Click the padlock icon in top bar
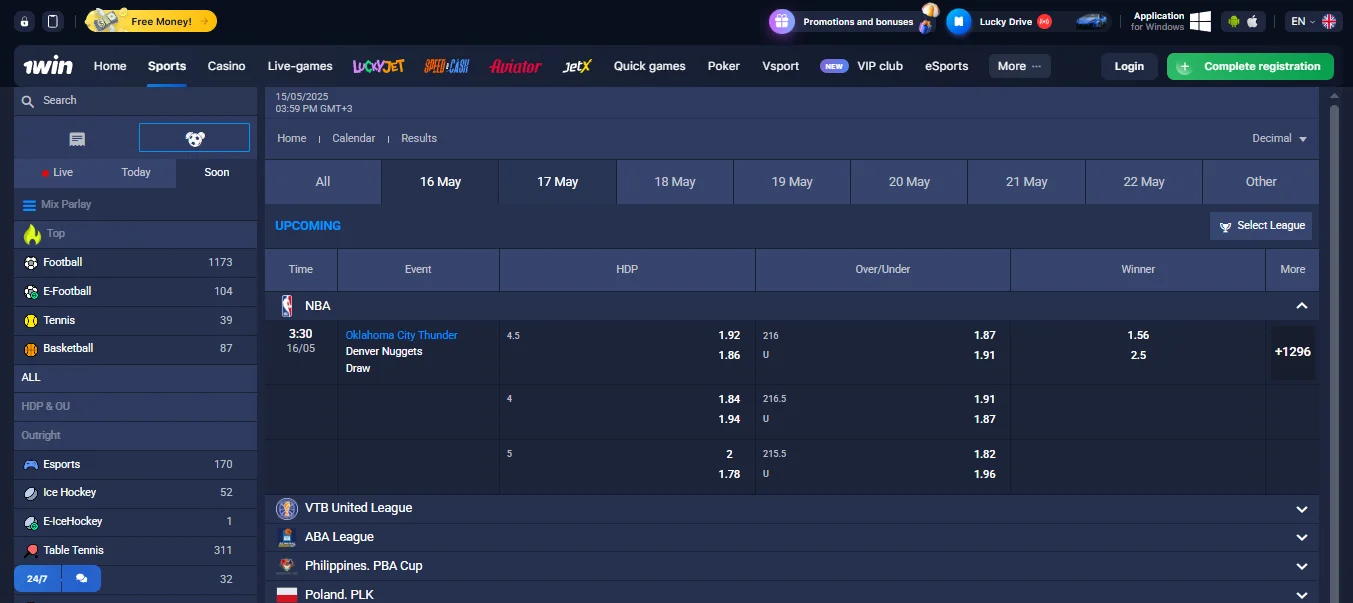 (25, 21)
